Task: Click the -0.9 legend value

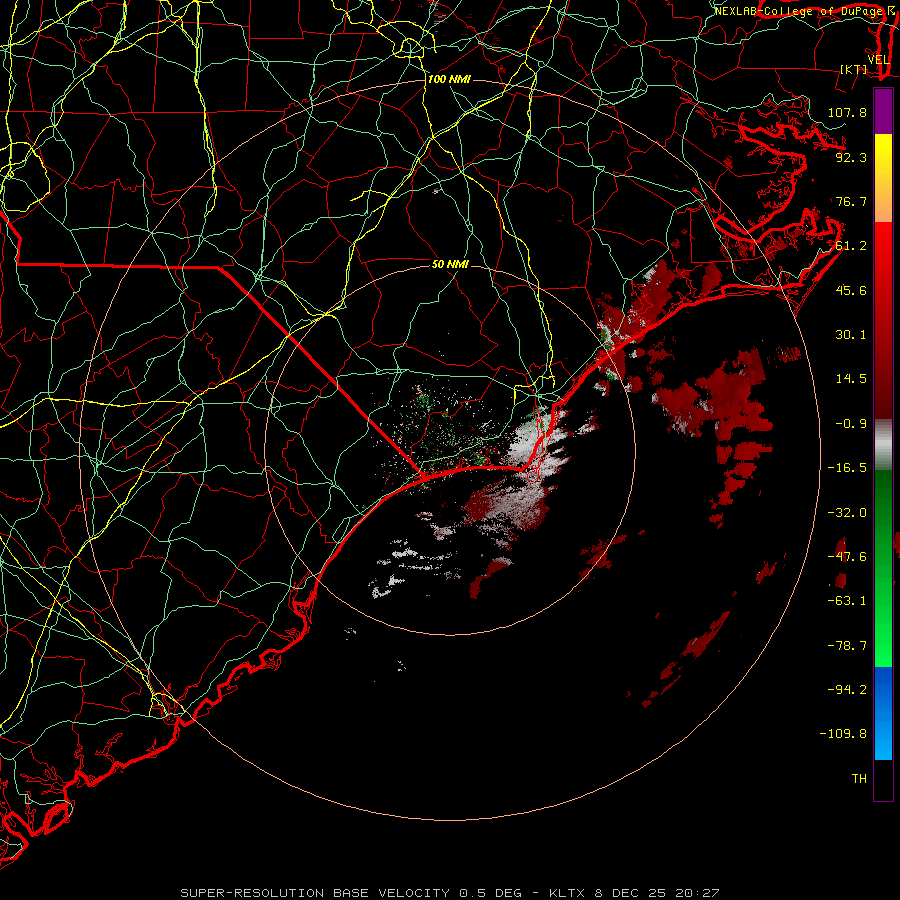Action: coord(851,424)
